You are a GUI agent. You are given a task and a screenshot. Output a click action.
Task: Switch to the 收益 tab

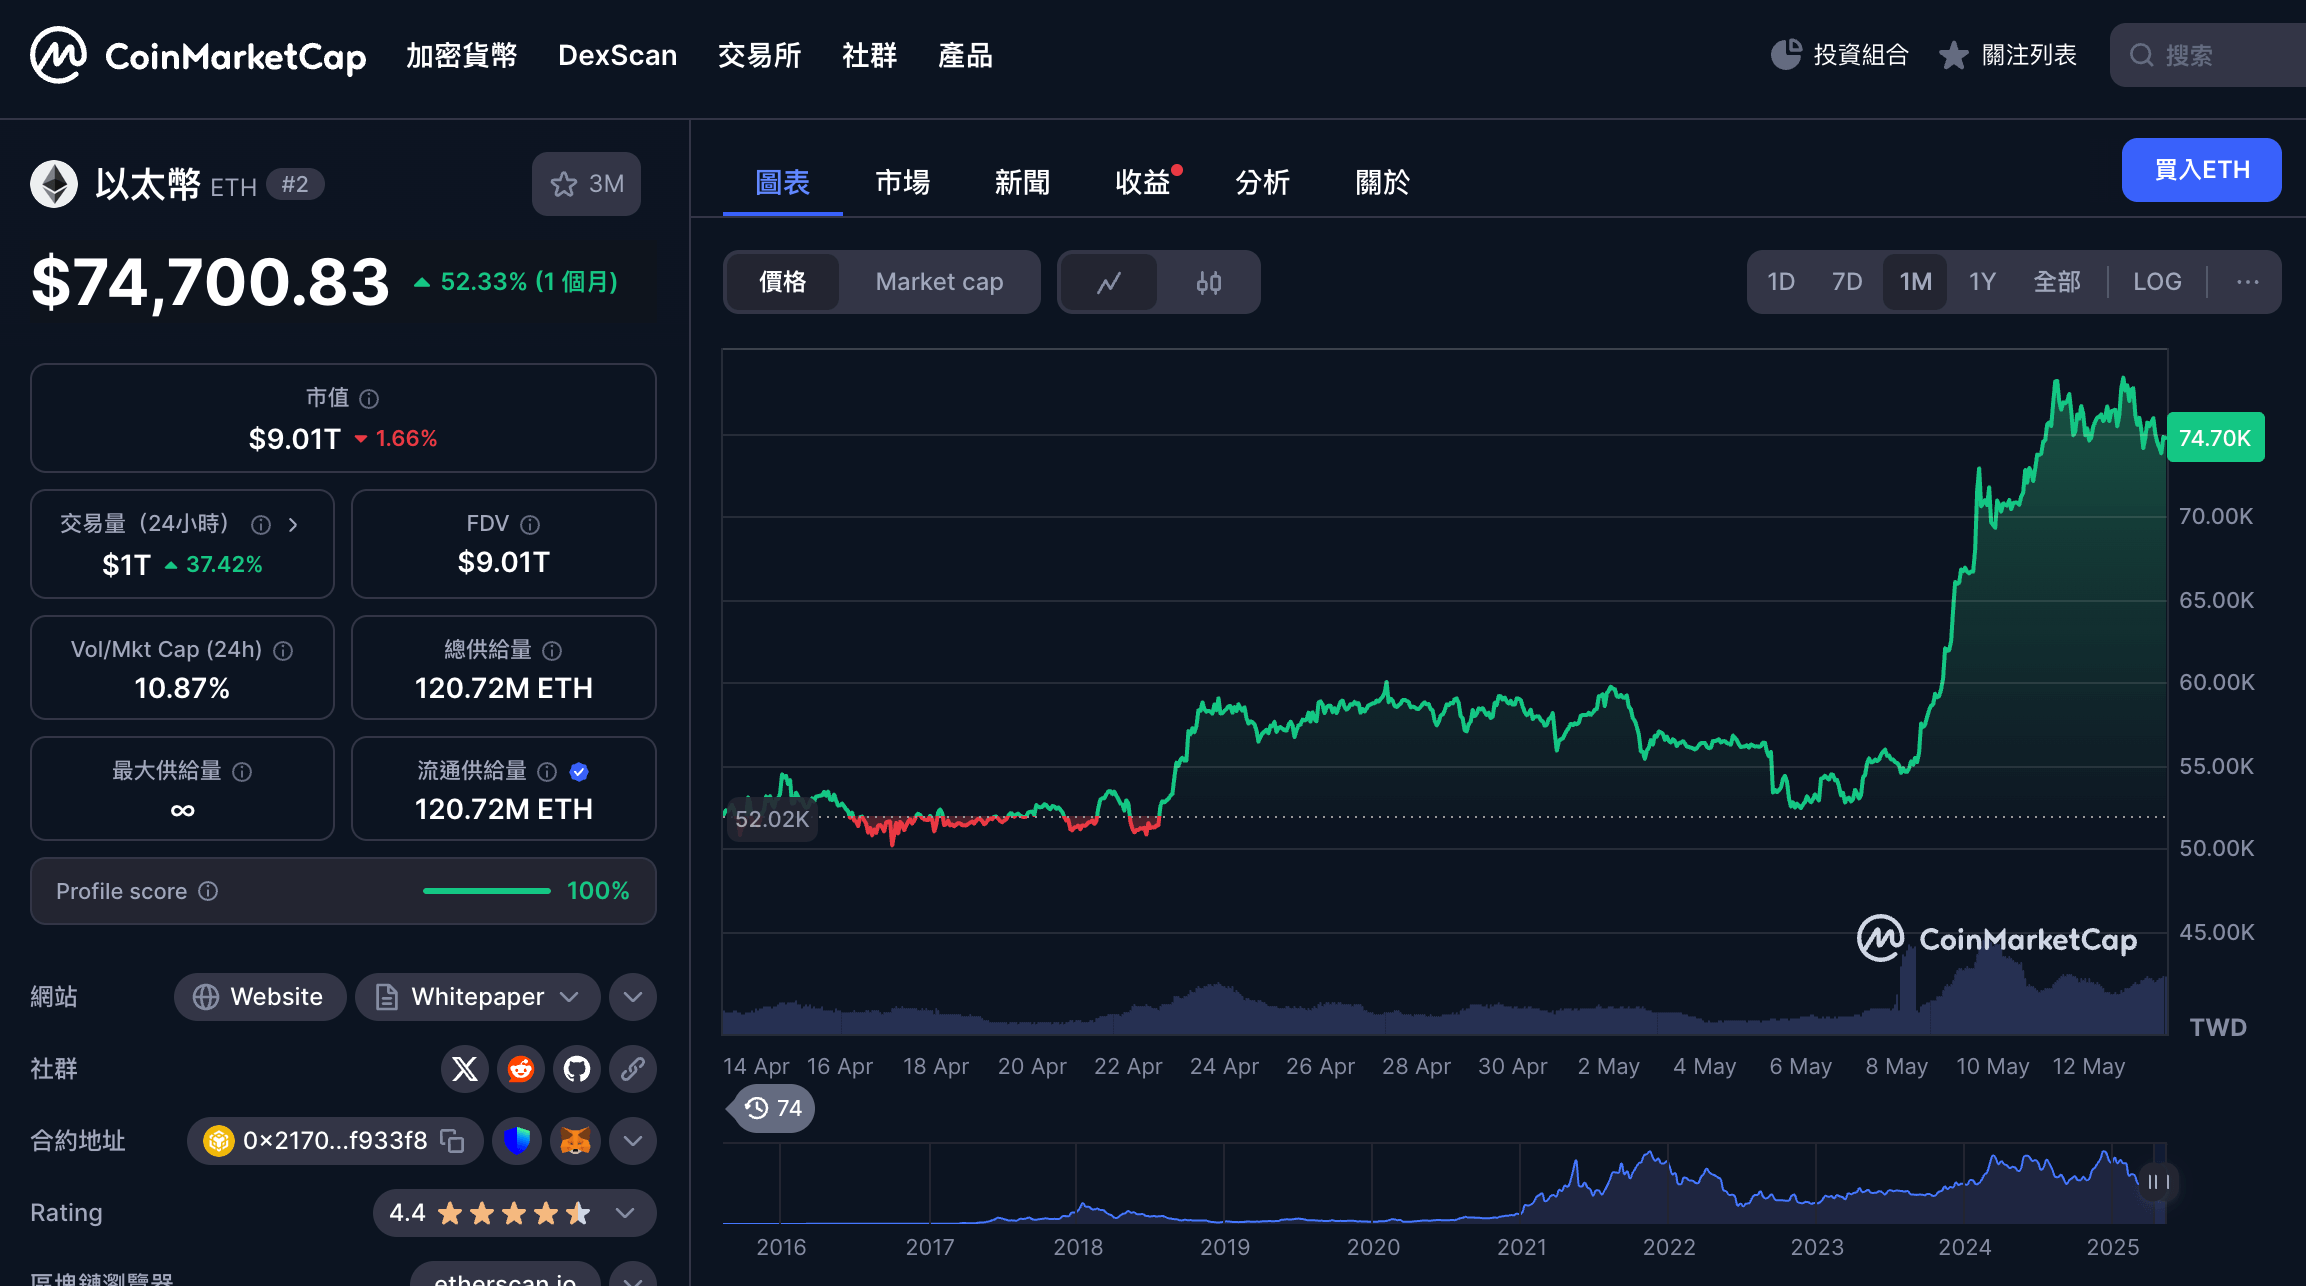tap(1143, 183)
